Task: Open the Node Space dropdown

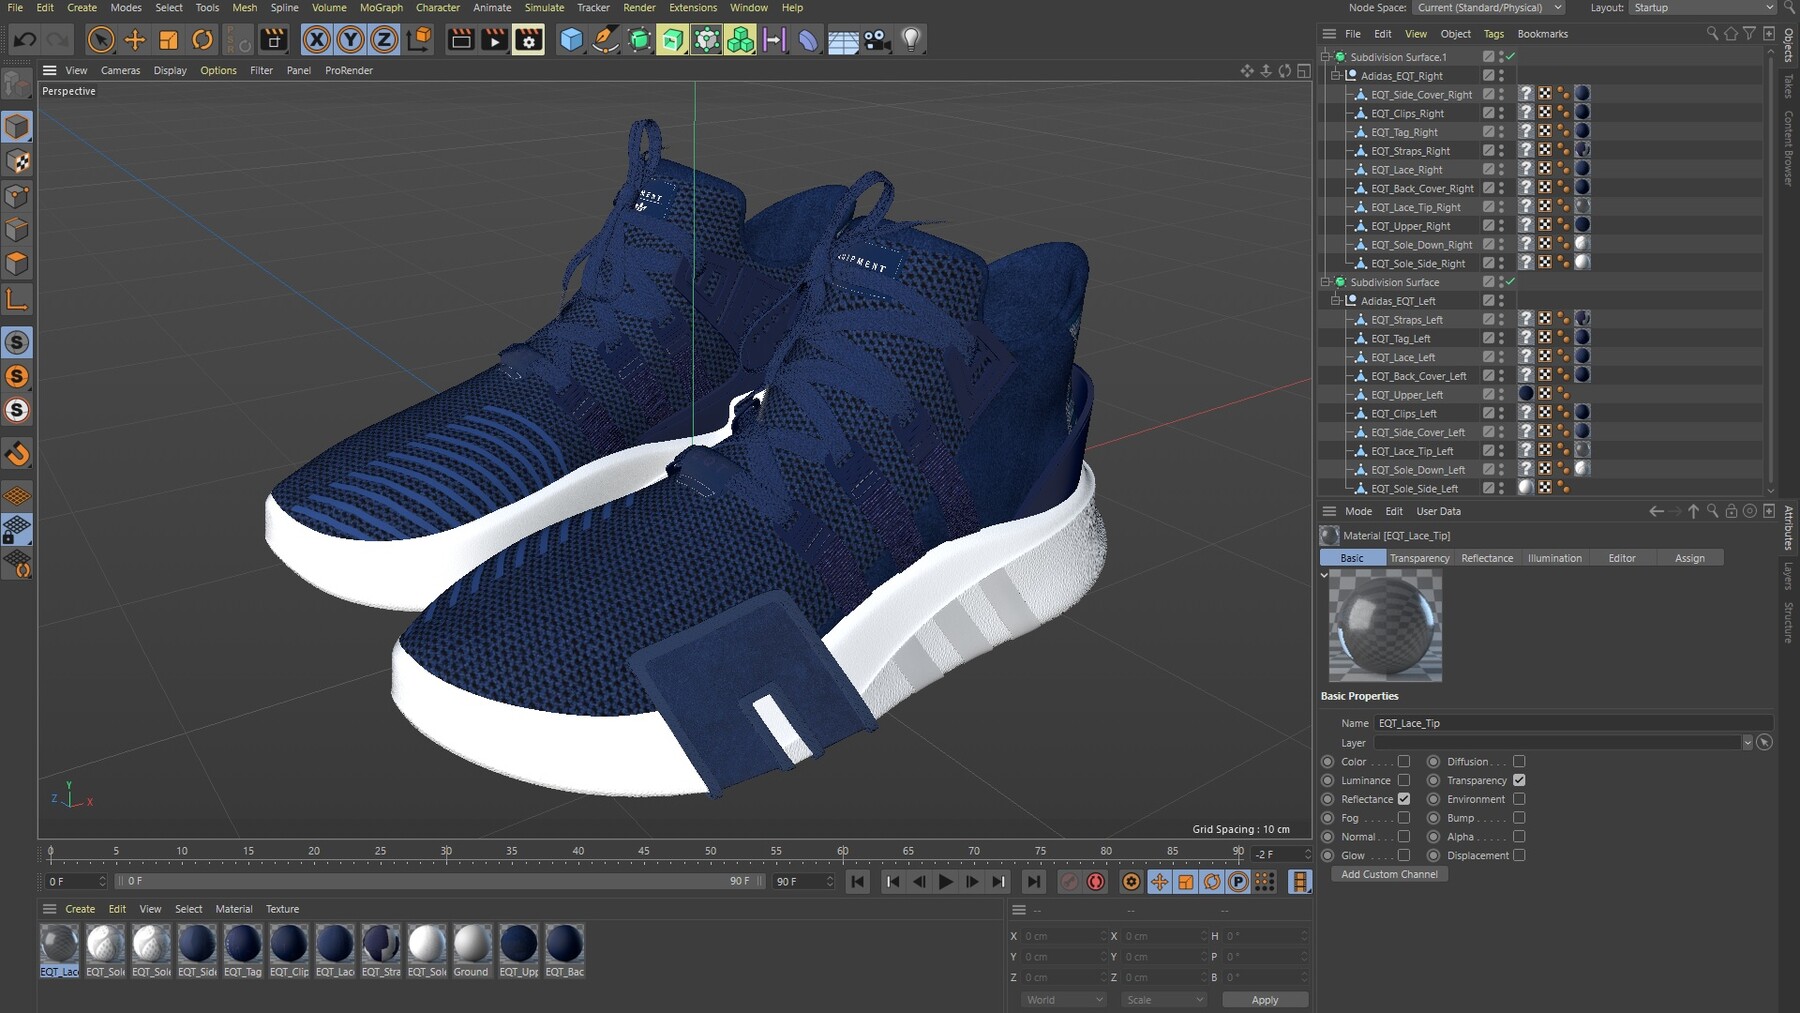Action: click(x=1488, y=8)
